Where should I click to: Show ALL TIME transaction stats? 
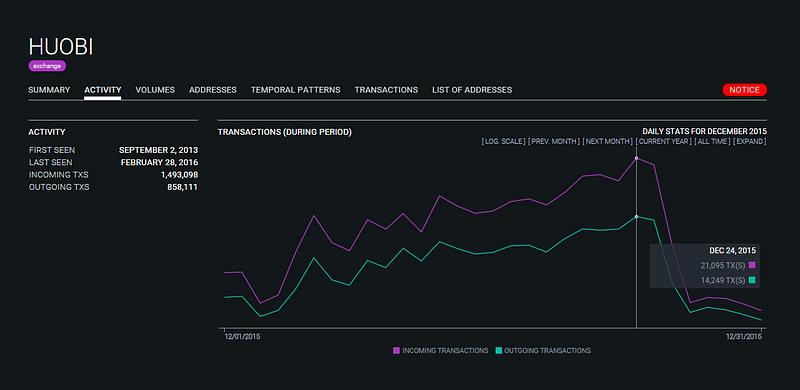pos(712,141)
